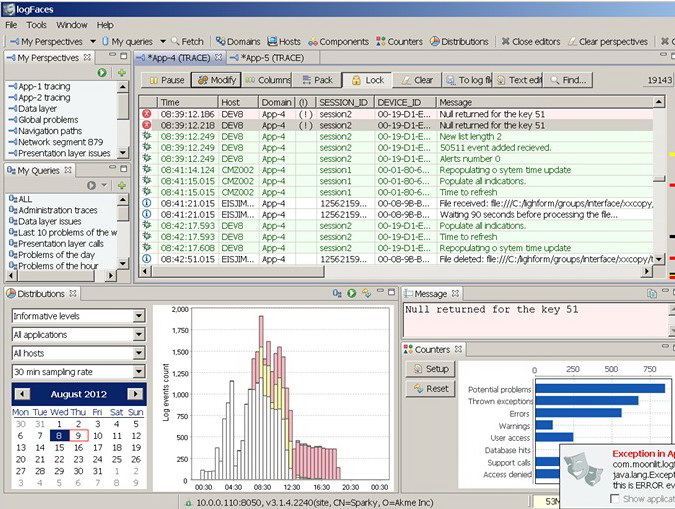
Task: Click Close editors in the toolbar
Action: 530,42
